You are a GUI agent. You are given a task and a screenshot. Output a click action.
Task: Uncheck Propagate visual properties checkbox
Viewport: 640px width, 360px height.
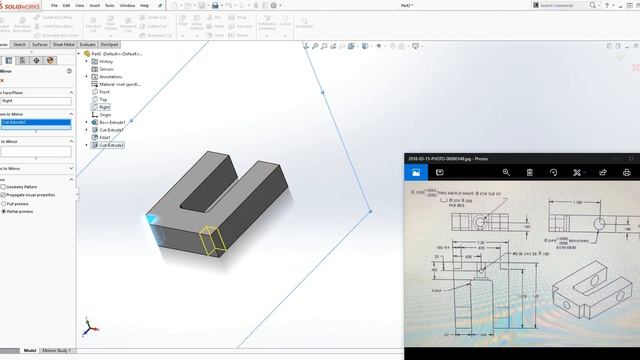pyautogui.click(x=3, y=195)
